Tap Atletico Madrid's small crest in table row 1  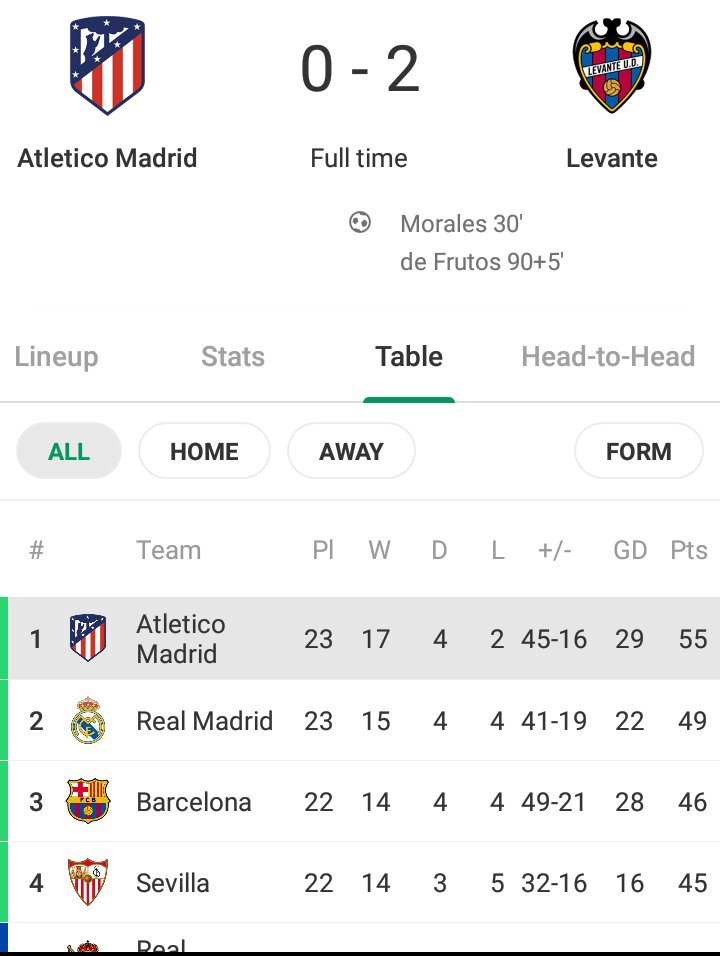(88, 638)
